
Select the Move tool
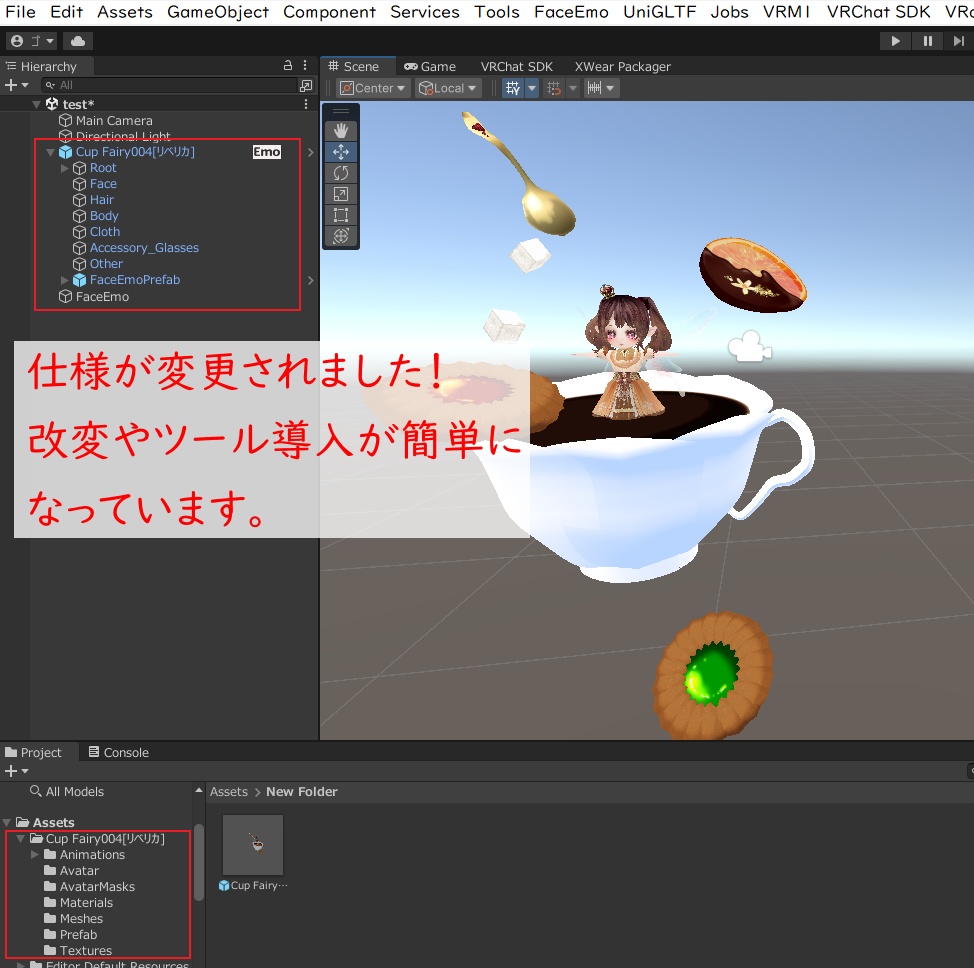point(340,152)
